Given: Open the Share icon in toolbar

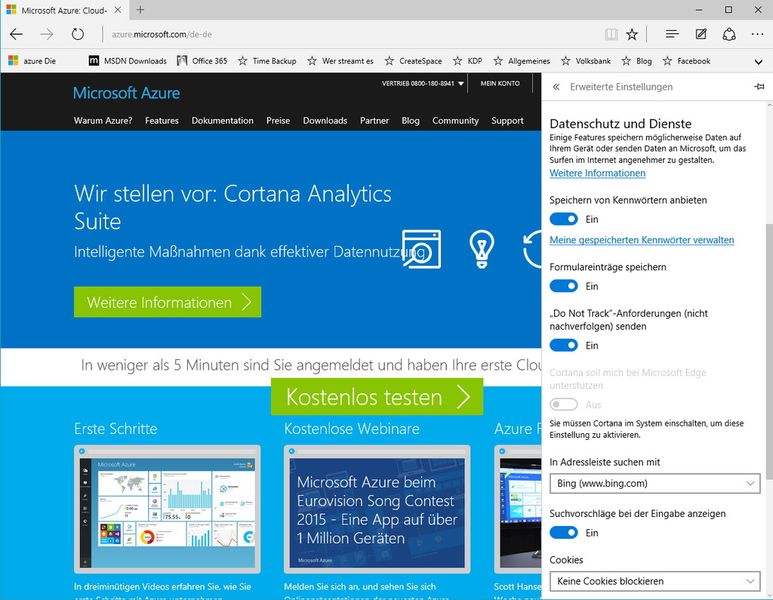Looking at the screenshot, I should point(729,34).
